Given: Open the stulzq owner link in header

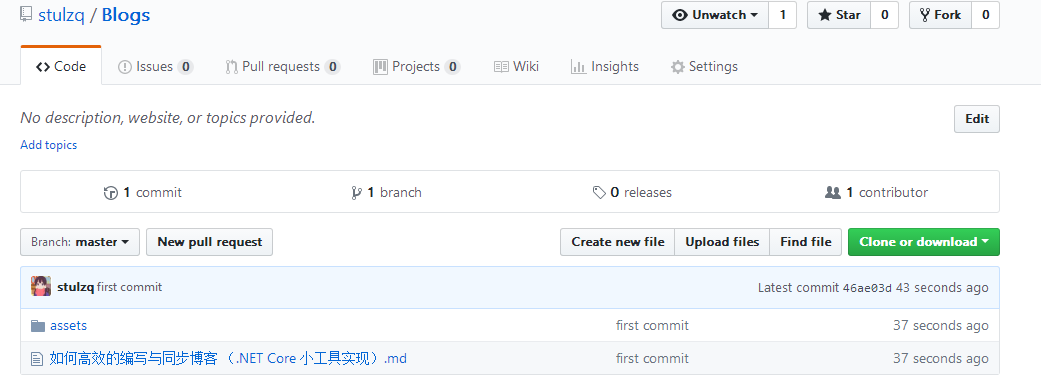Looking at the screenshot, I should [61, 15].
